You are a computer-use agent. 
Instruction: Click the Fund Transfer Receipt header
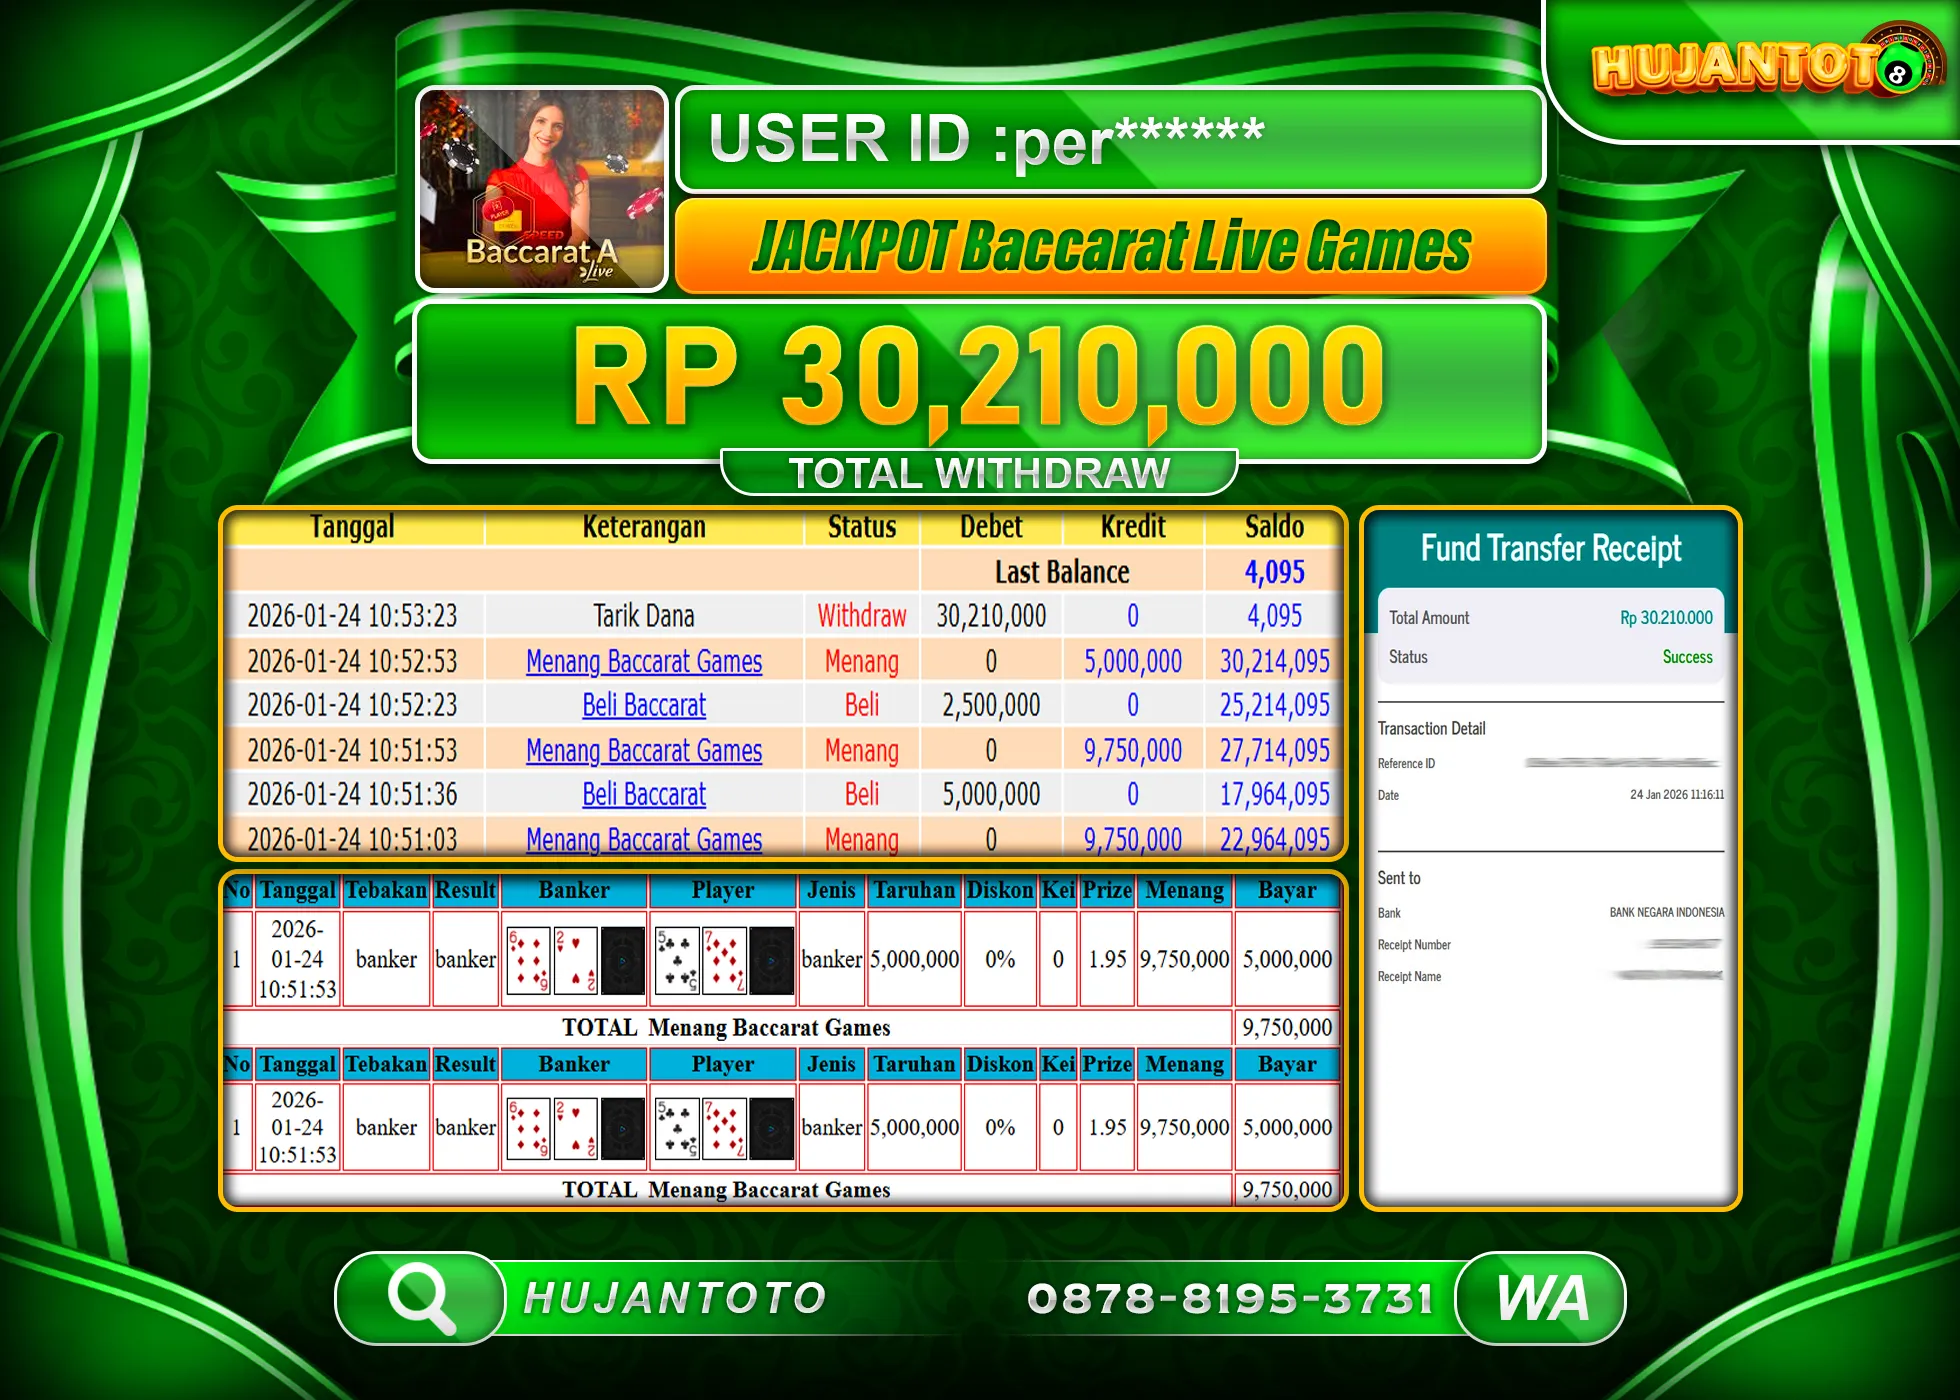point(1550,548)
